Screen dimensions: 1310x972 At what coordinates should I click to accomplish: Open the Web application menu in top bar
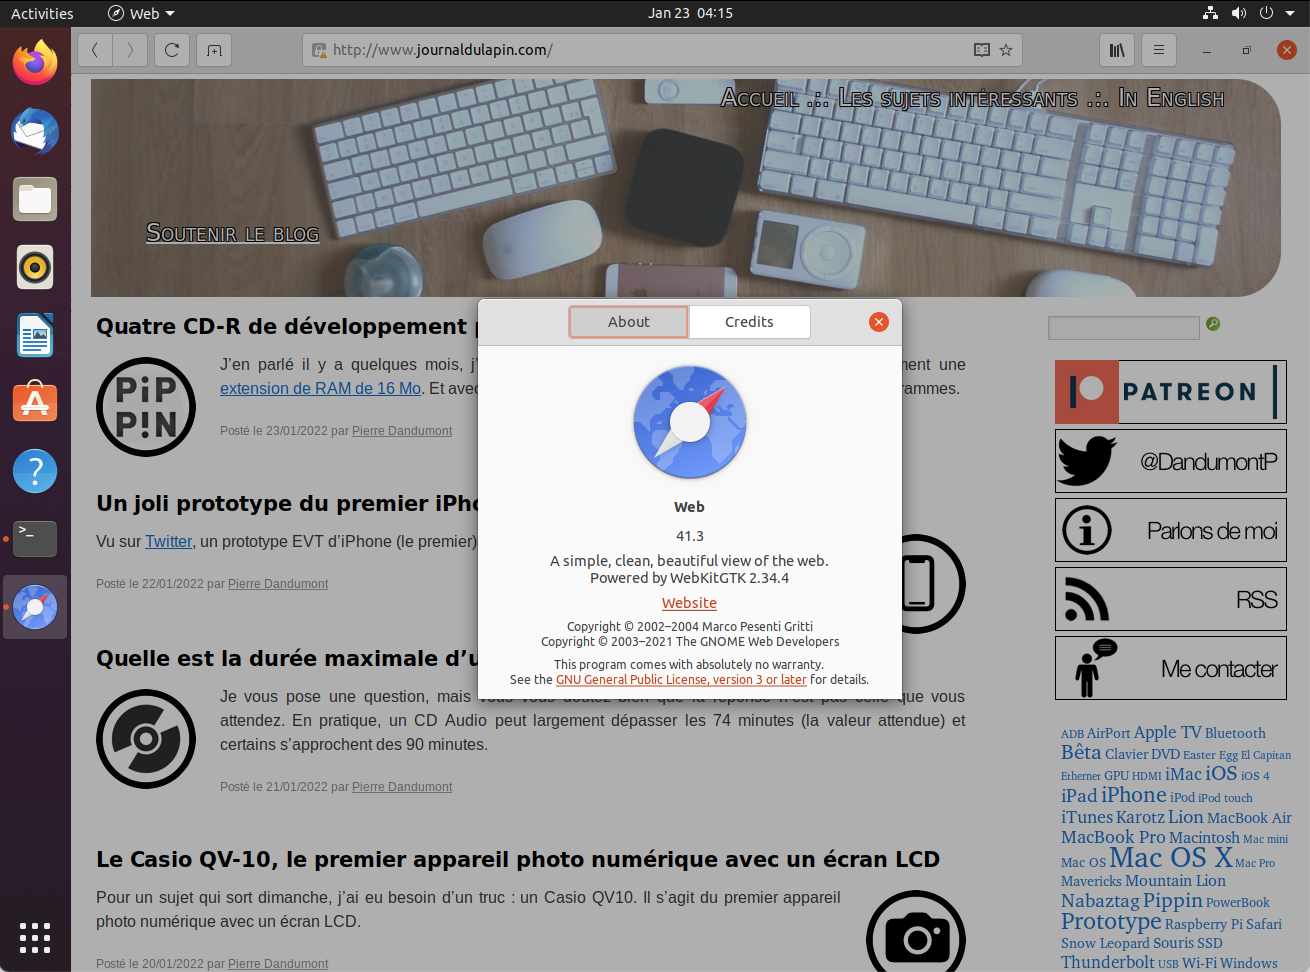(x=141, y=13)
